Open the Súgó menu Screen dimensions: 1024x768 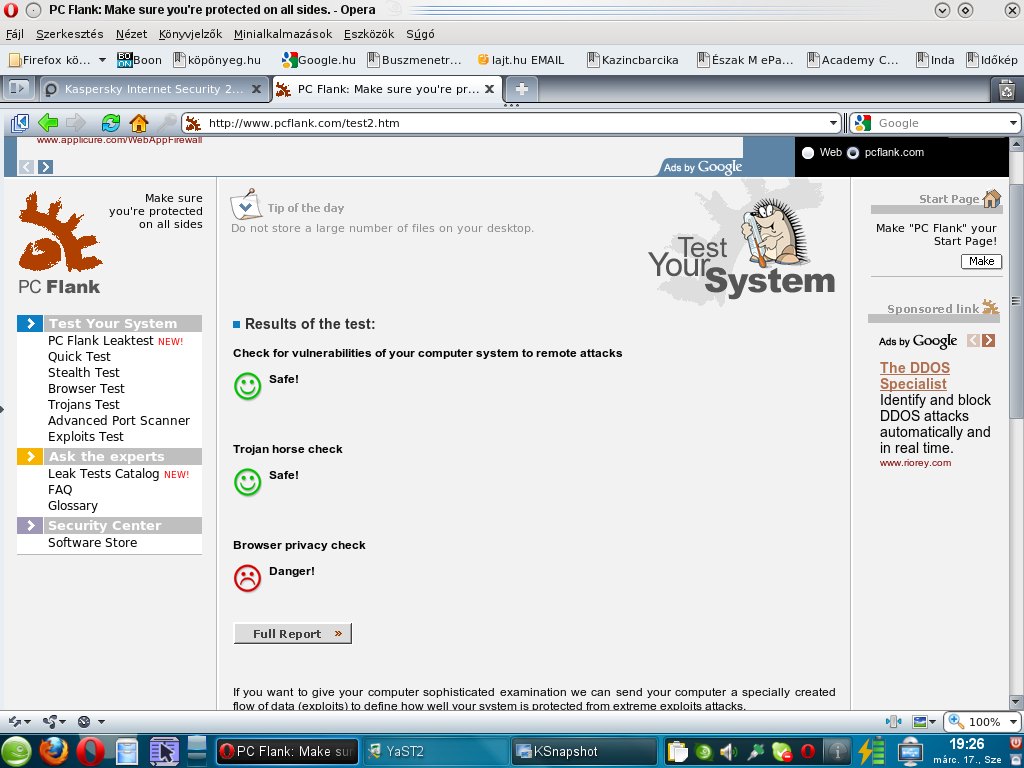420,34
